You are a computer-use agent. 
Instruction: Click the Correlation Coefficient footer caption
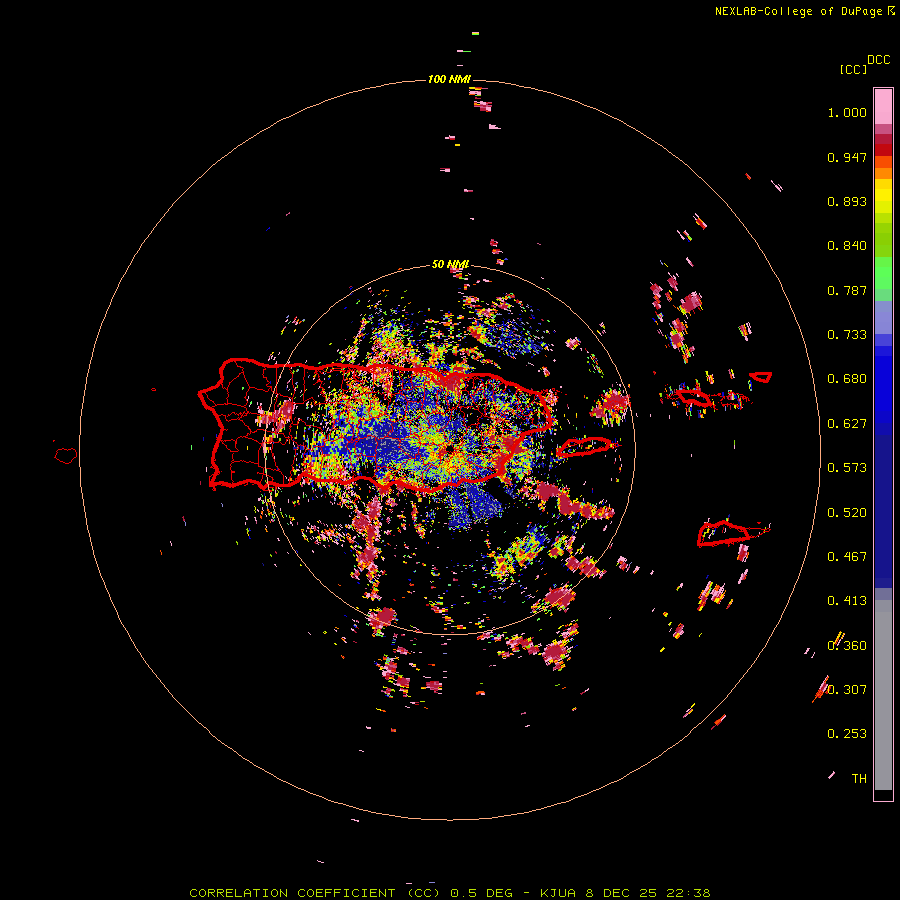(x=450, y=893)
